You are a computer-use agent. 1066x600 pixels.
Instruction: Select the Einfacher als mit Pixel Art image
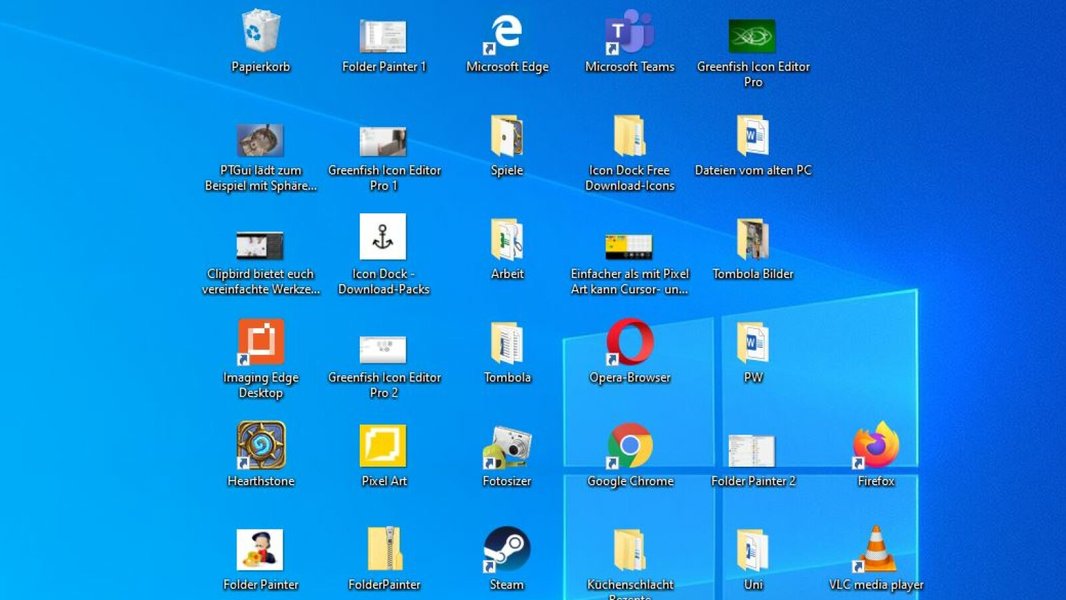tap(629, 246)
